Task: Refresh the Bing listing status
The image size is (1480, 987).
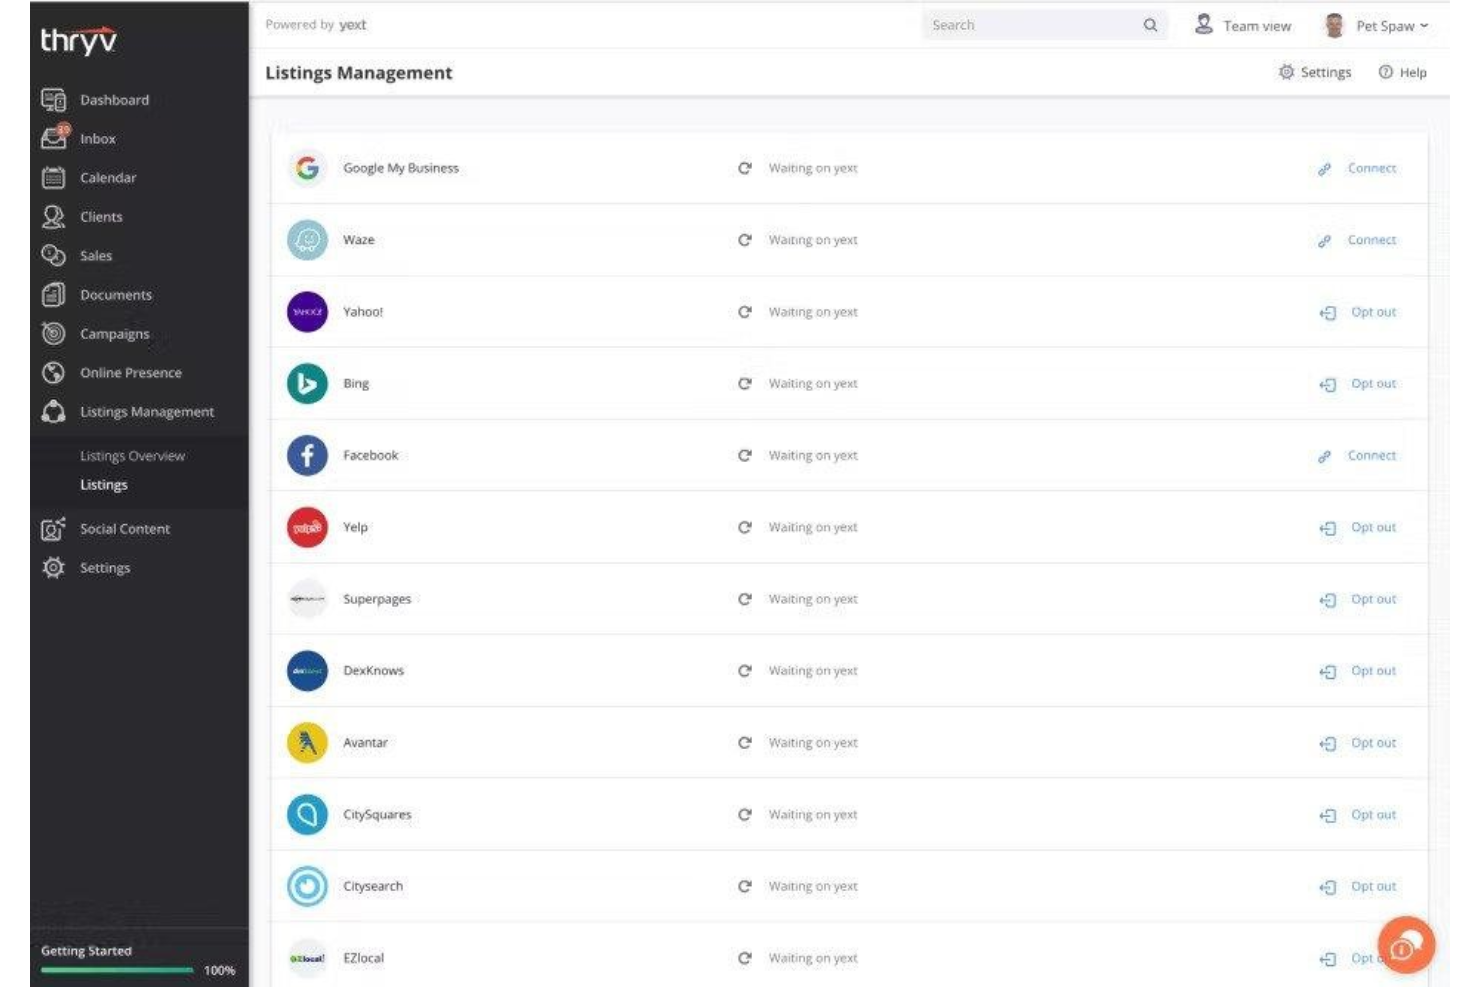Action: coord(744,384)
